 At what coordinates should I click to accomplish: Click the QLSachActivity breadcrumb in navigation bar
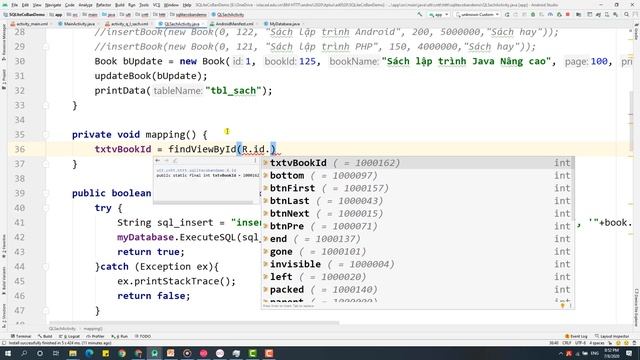click(x=228, y=14)
